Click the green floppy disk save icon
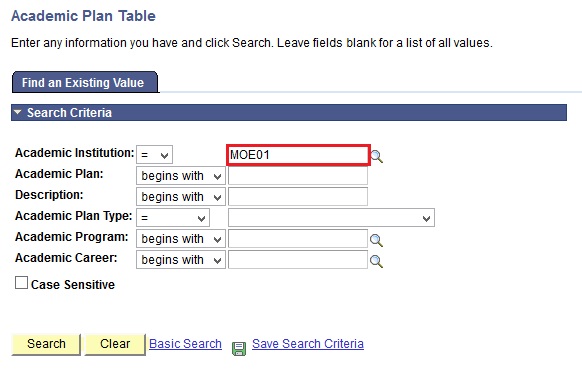Screen dimensions: 582x371 [x=239, y=348]
